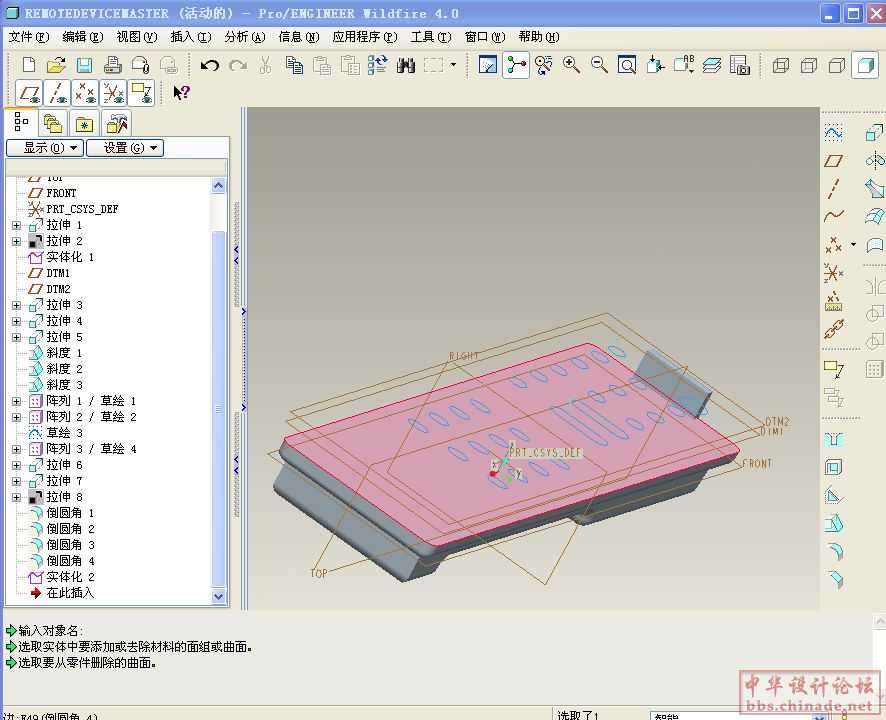
Task: Create a datum coordinate system tool
Action: (833, 274)
